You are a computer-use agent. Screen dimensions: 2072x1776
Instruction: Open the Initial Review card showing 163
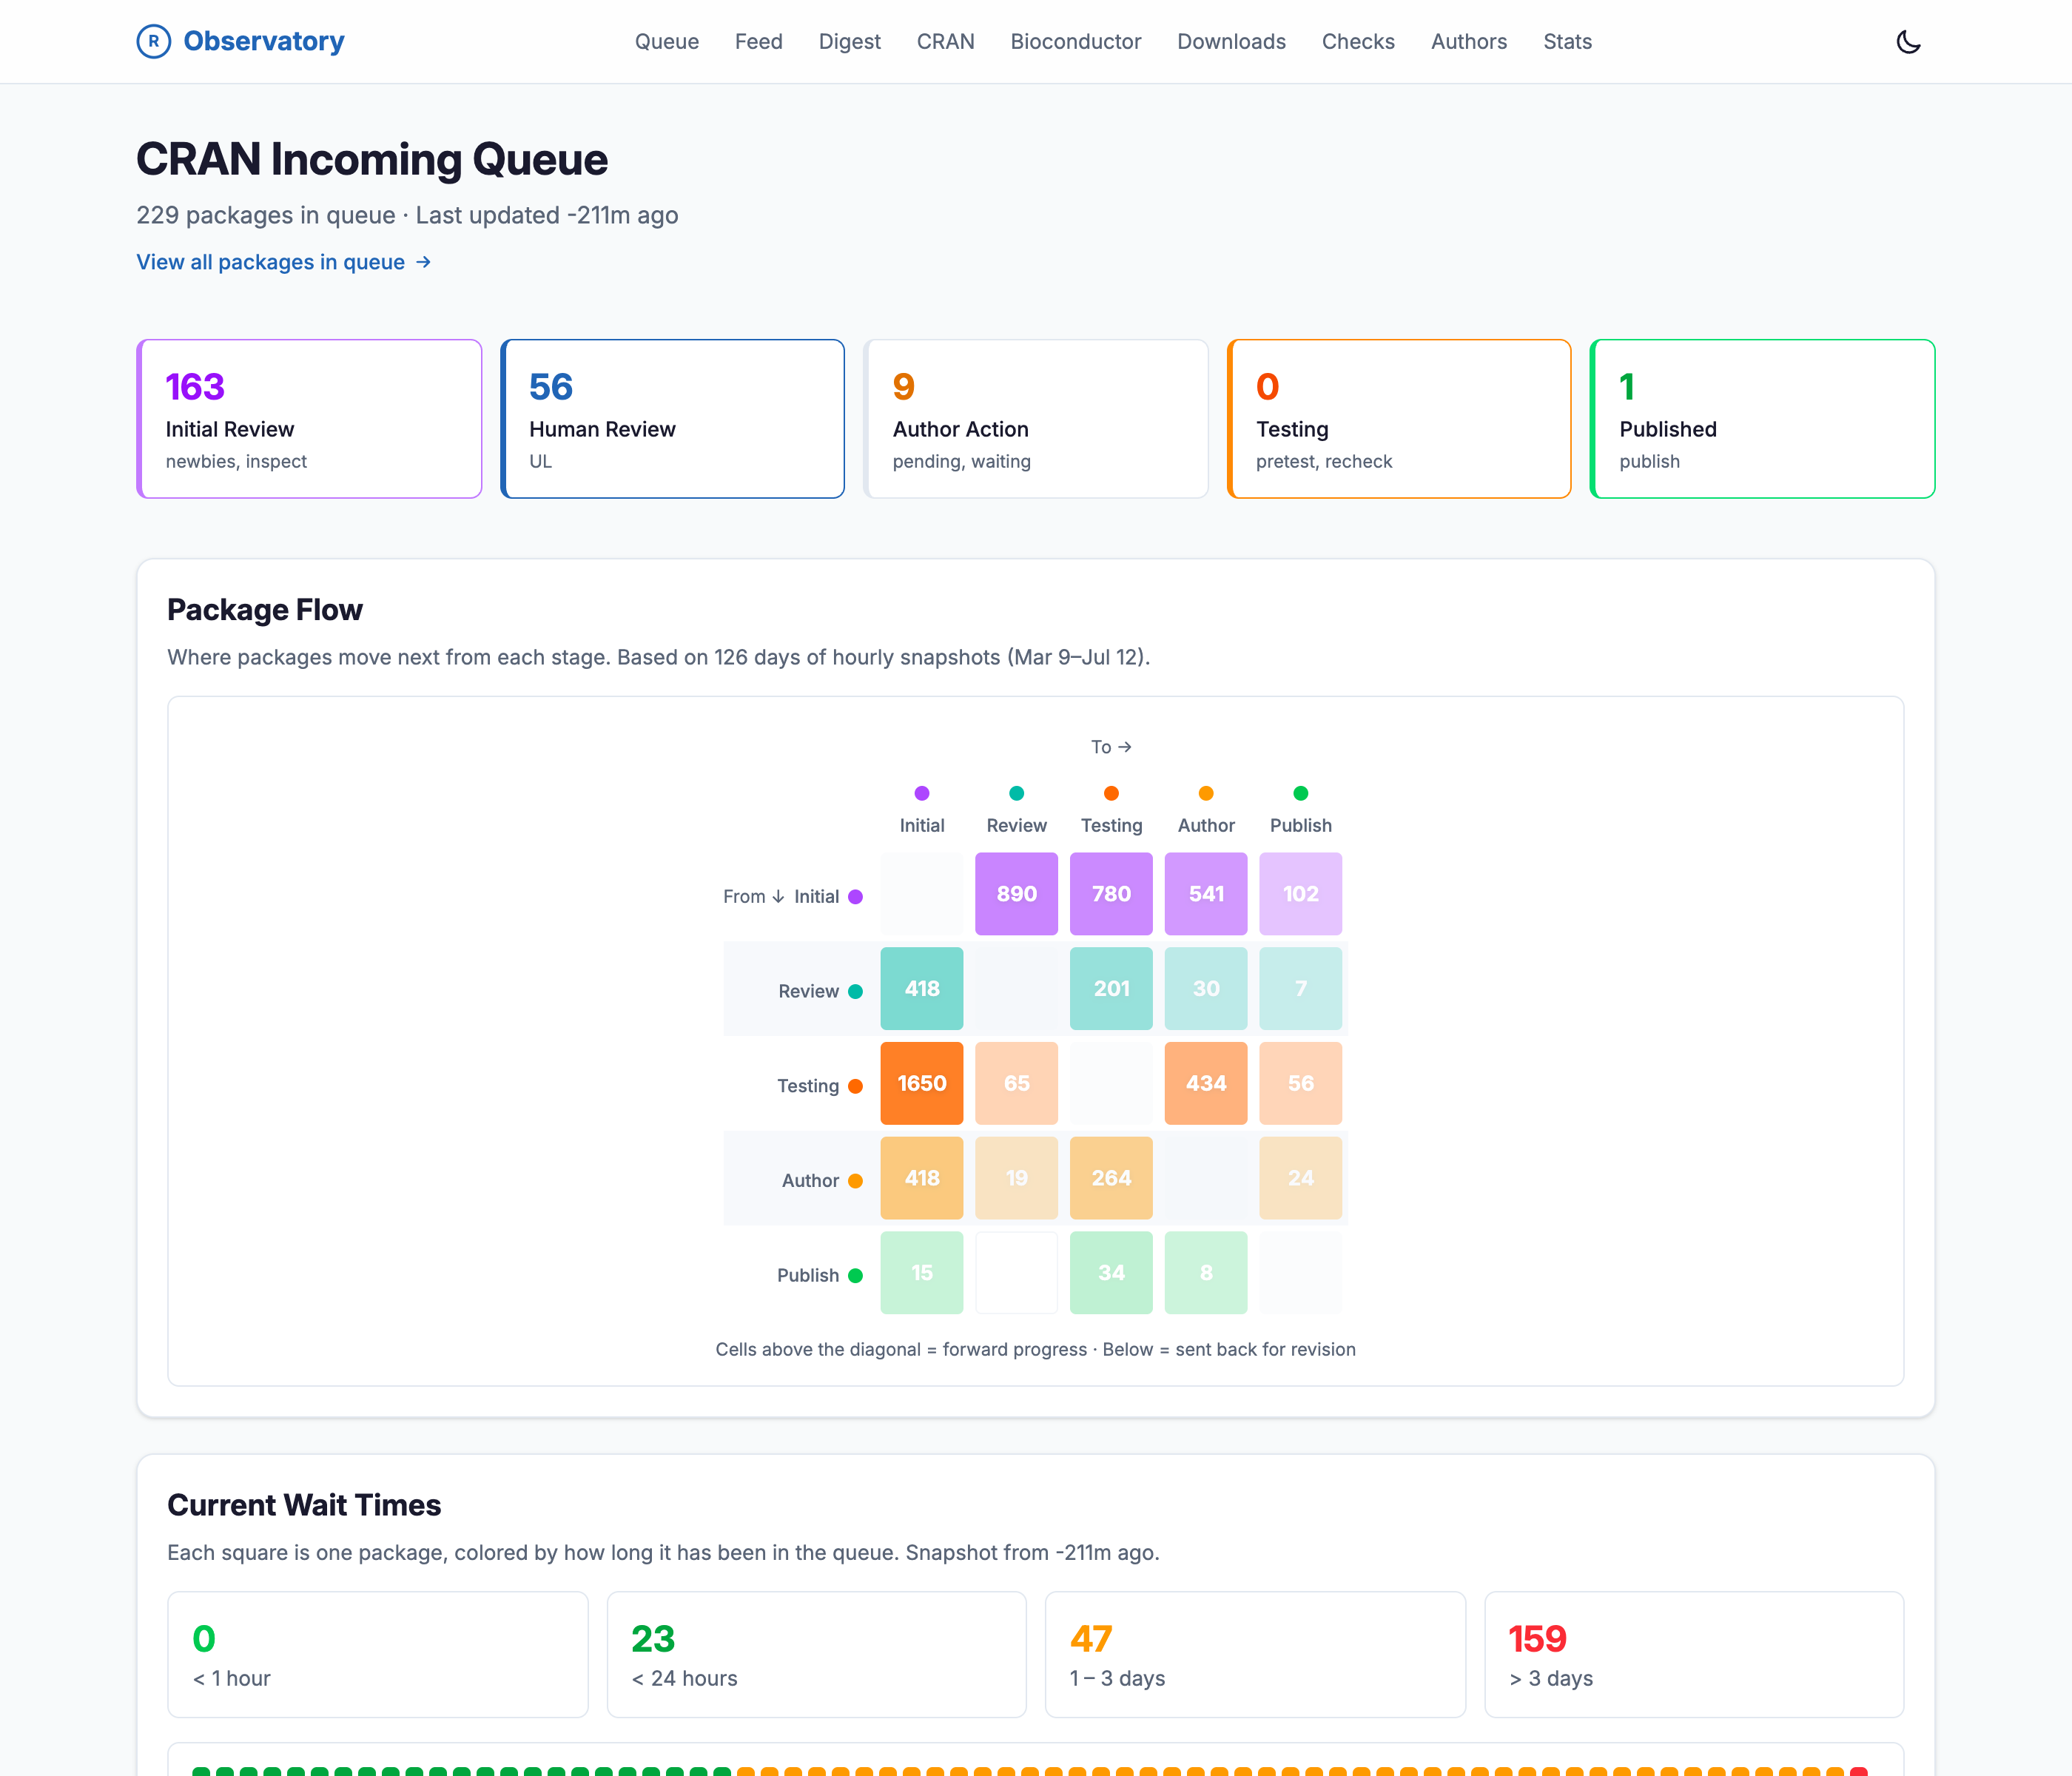[309, 419]
